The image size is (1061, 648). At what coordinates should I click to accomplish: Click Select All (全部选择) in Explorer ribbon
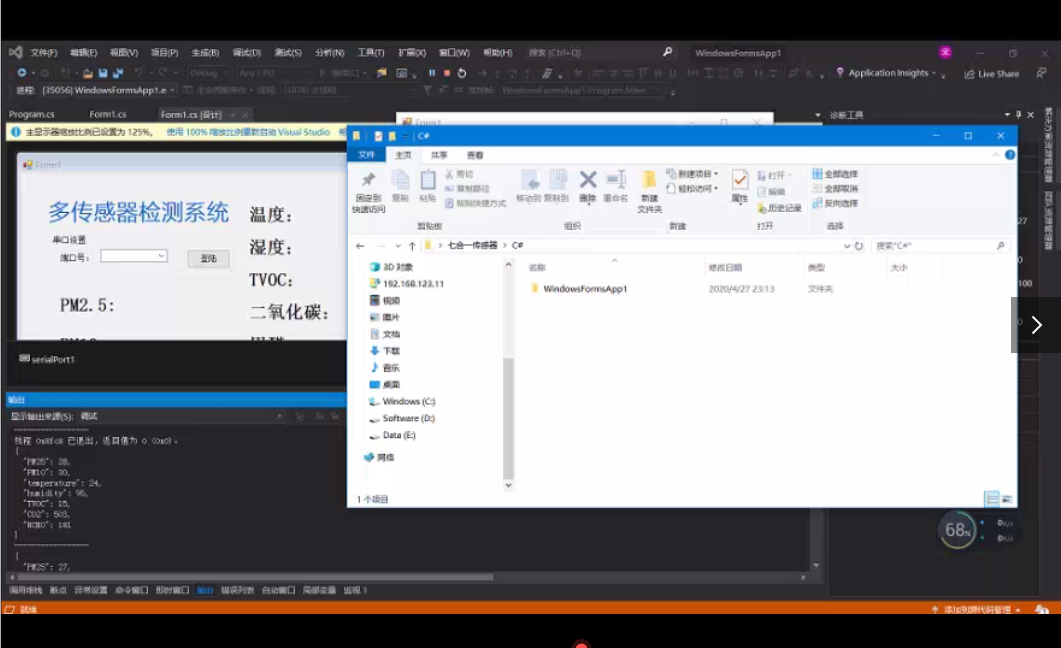pyautogui.click(x=835, y=174)
